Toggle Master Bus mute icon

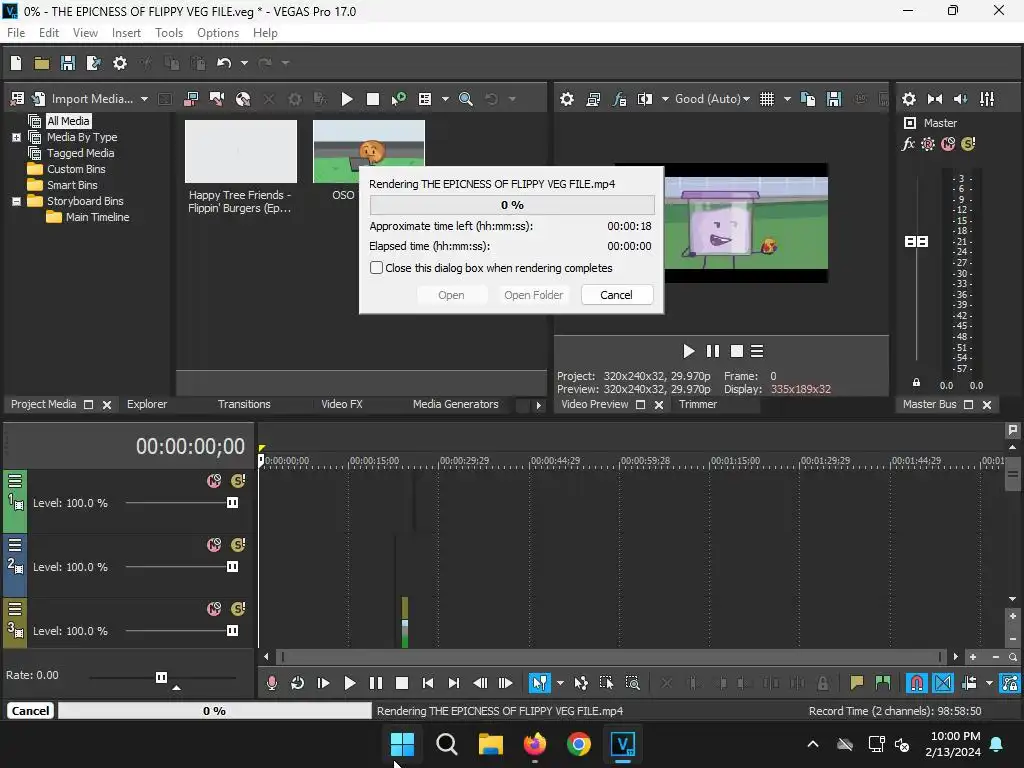click(948, 144)
